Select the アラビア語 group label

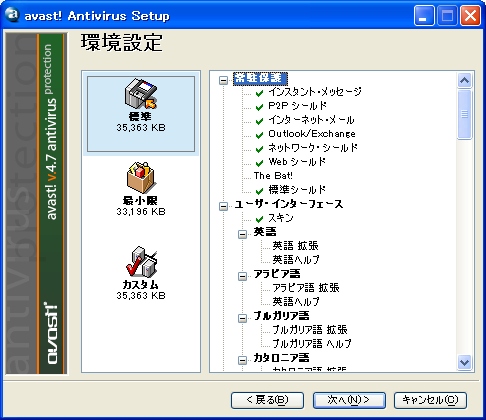[277, 274]
